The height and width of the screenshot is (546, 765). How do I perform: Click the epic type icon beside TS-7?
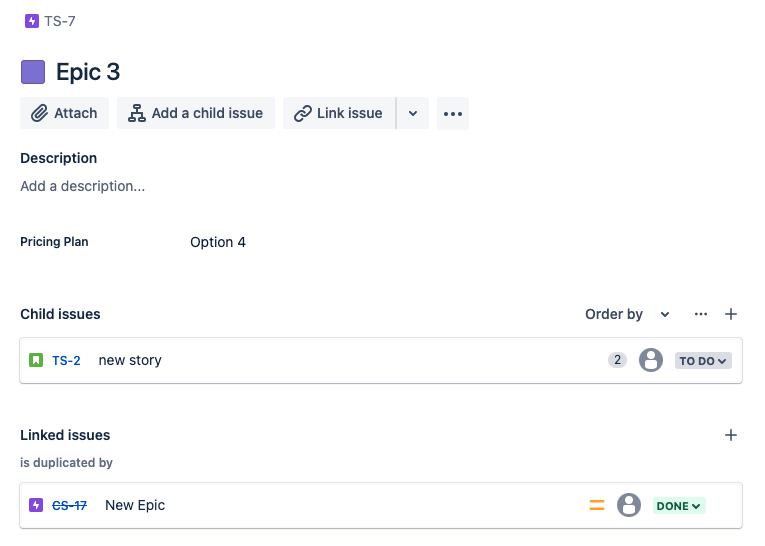pyautogui.click(x=32, y=21)
